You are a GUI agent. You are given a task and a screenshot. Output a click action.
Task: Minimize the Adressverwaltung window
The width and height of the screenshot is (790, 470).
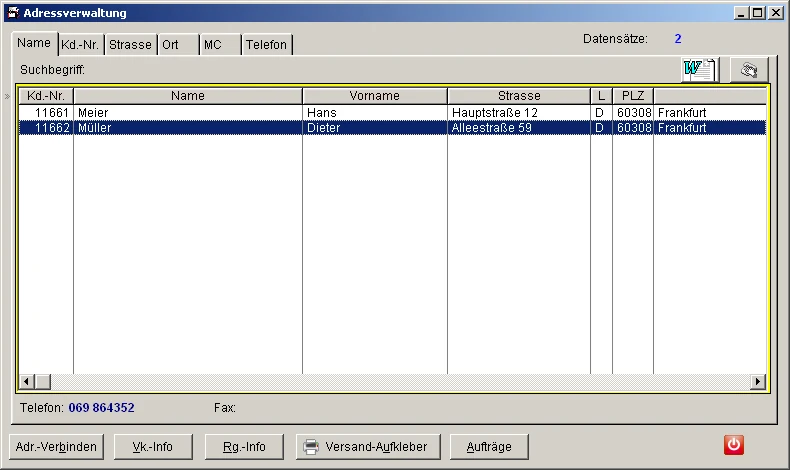pos(741,13)
